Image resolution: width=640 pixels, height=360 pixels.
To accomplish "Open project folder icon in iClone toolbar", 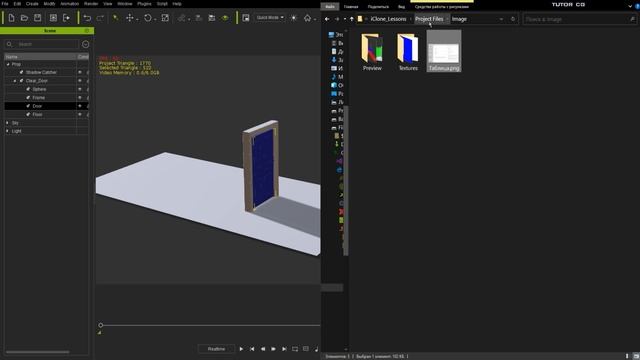I will (24, 18).
